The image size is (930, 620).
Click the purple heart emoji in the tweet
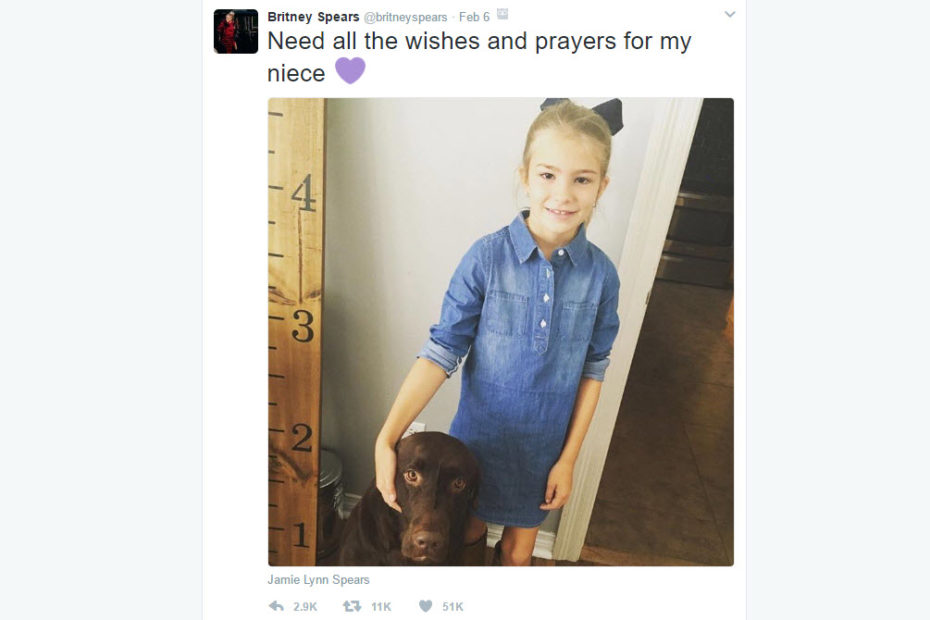pos(351,71)
